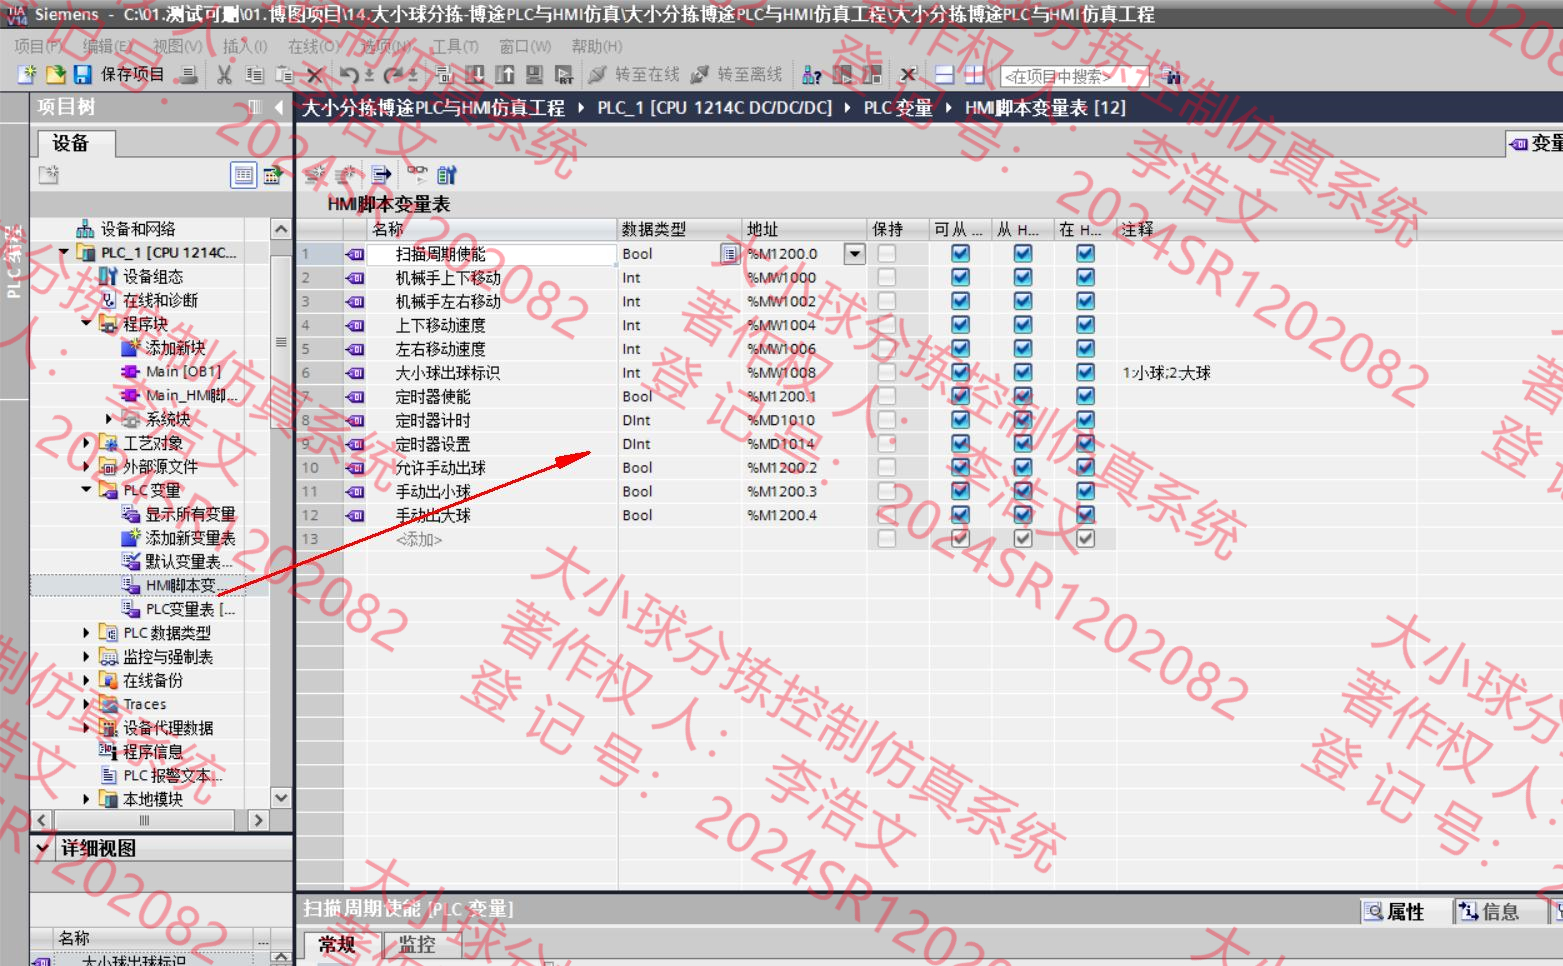
Task: Collapse the 程序块 tree node
Action: [86, 323]
